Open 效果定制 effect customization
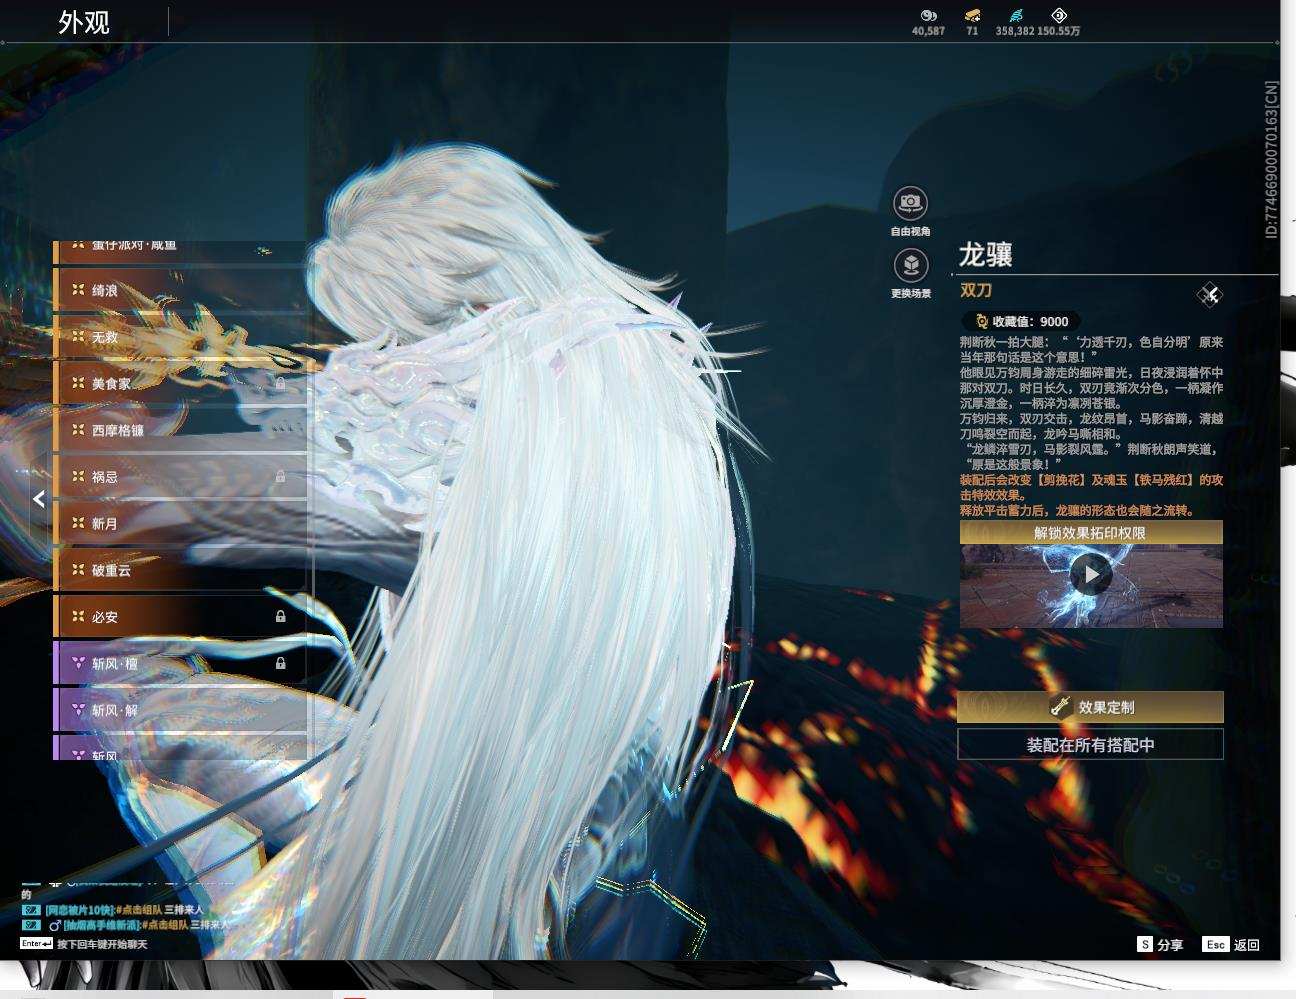 coord(1091,707)
